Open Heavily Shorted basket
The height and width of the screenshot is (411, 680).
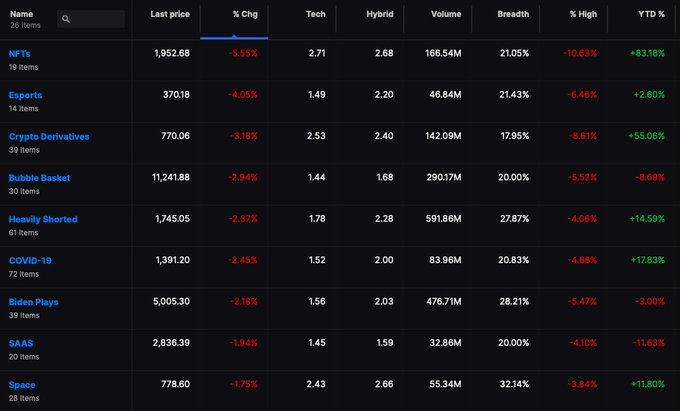pos(43,219)
